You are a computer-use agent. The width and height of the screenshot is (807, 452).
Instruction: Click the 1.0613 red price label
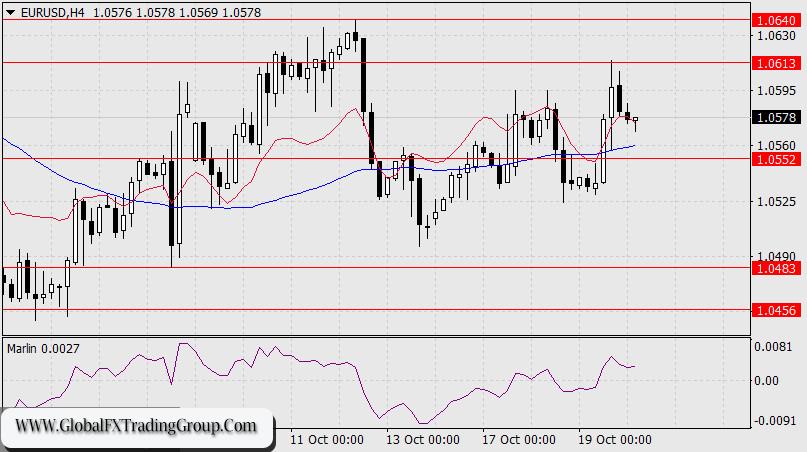pyautogui.click(x=777, y=63)
